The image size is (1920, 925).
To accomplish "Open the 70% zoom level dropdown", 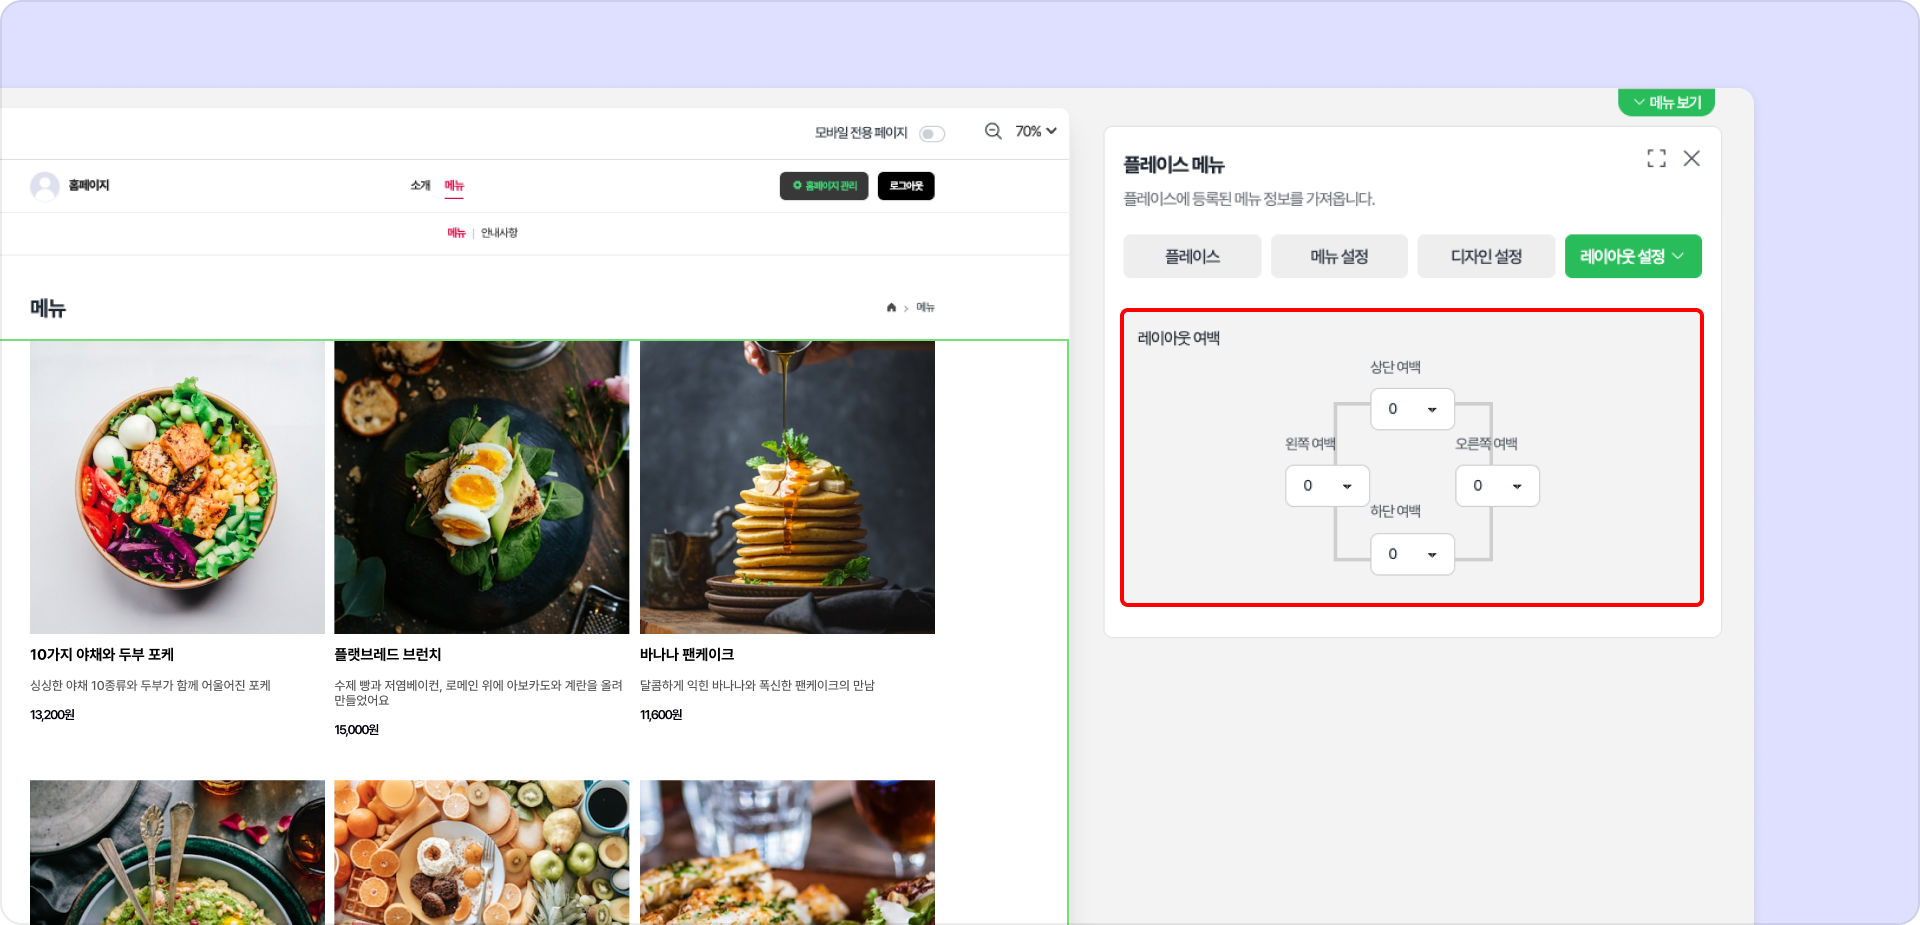I will tap(1036, 131).
